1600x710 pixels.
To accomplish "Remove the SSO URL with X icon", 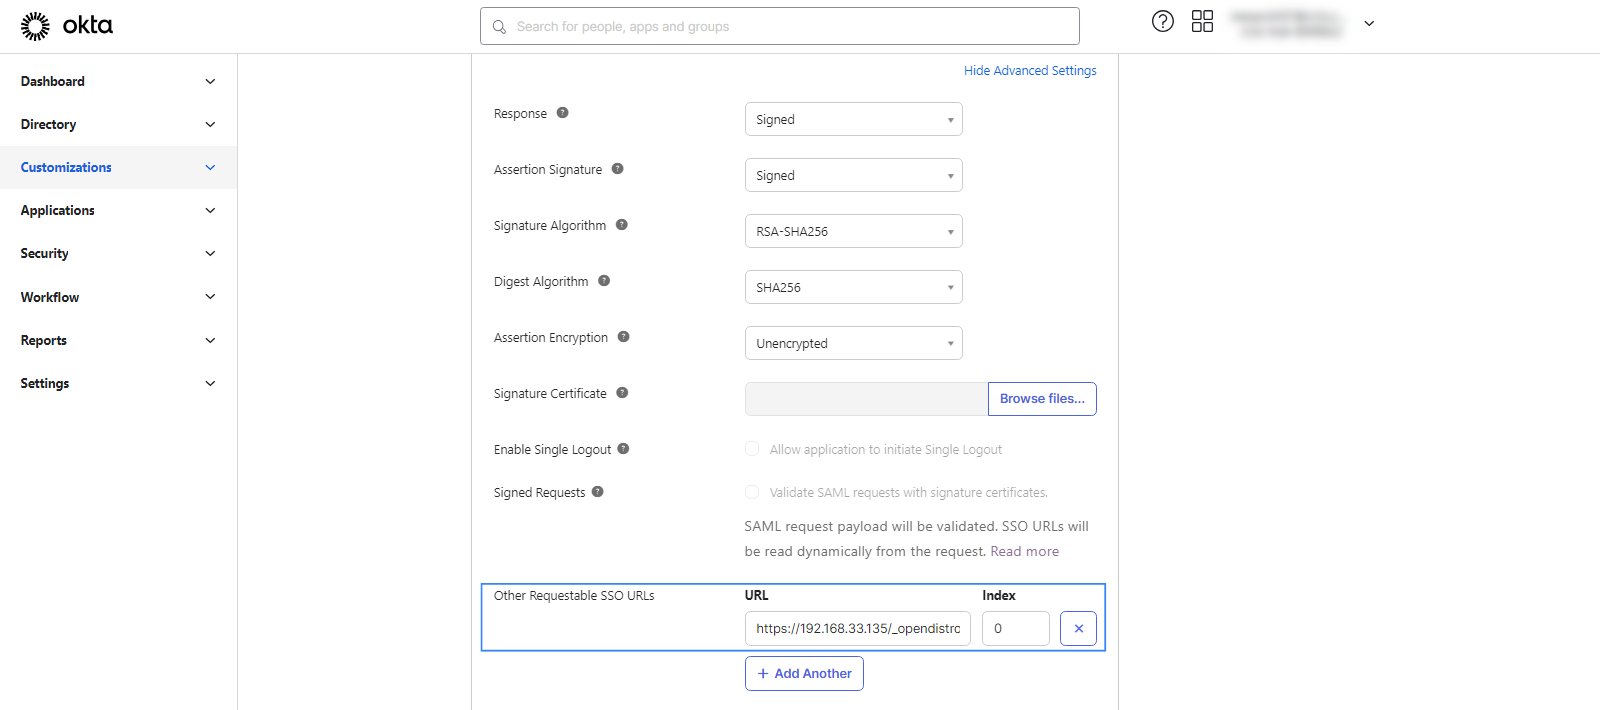I will pos(1078,629).
